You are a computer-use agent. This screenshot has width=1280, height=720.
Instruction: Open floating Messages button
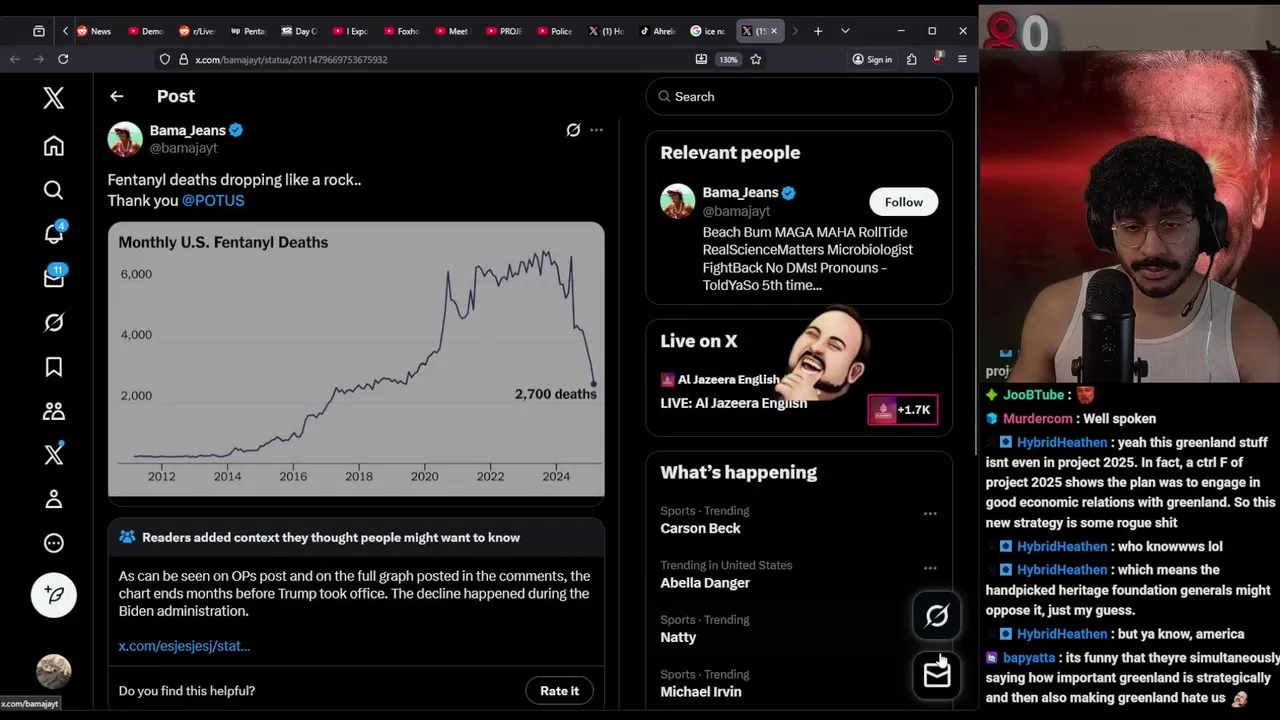(937, 675)
